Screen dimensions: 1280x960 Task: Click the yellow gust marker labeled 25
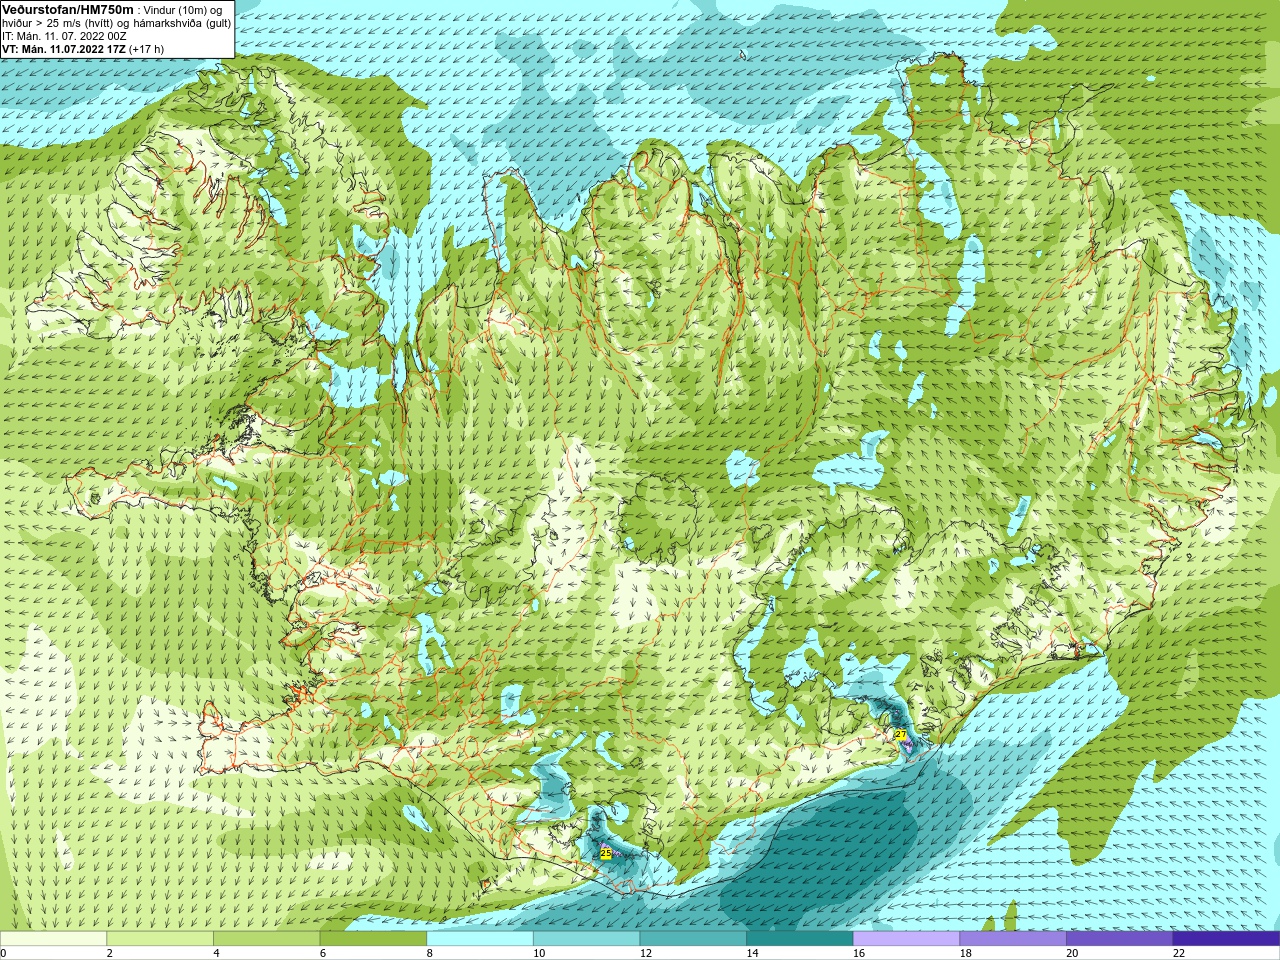(605, 853)
